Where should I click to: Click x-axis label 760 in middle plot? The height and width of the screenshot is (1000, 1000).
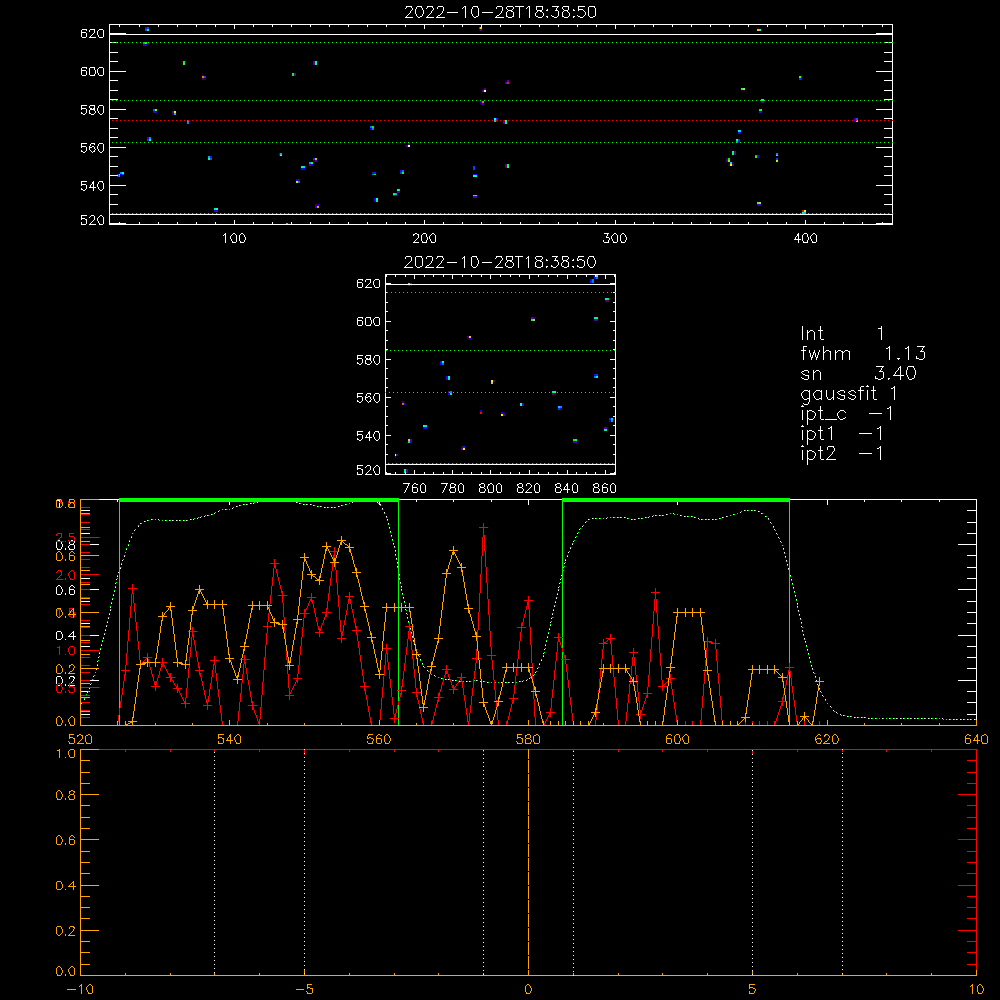415,489
